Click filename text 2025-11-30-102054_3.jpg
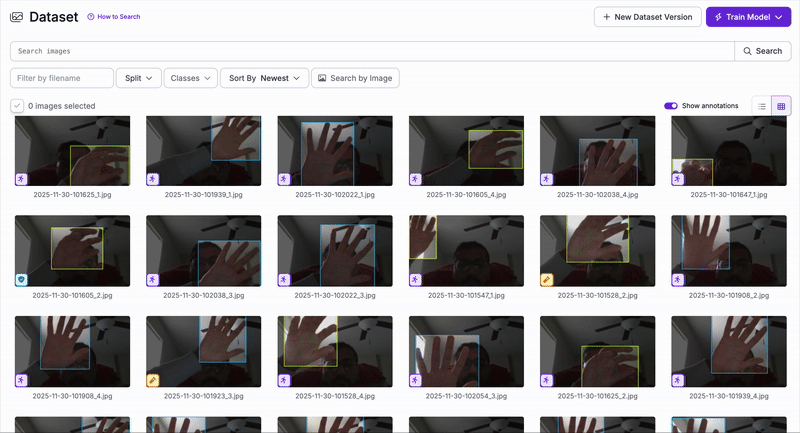This screenshot has width=800, height=433. pos(466,396)
